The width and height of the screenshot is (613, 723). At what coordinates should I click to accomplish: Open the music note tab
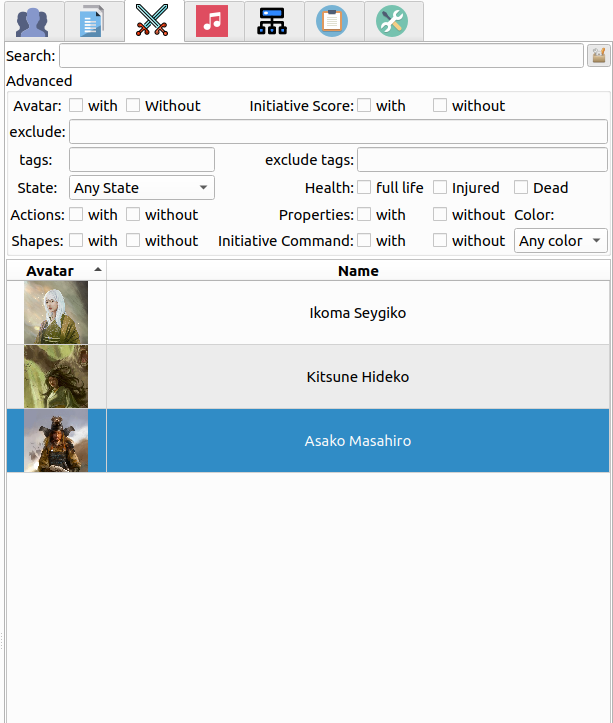pos(212,21)
